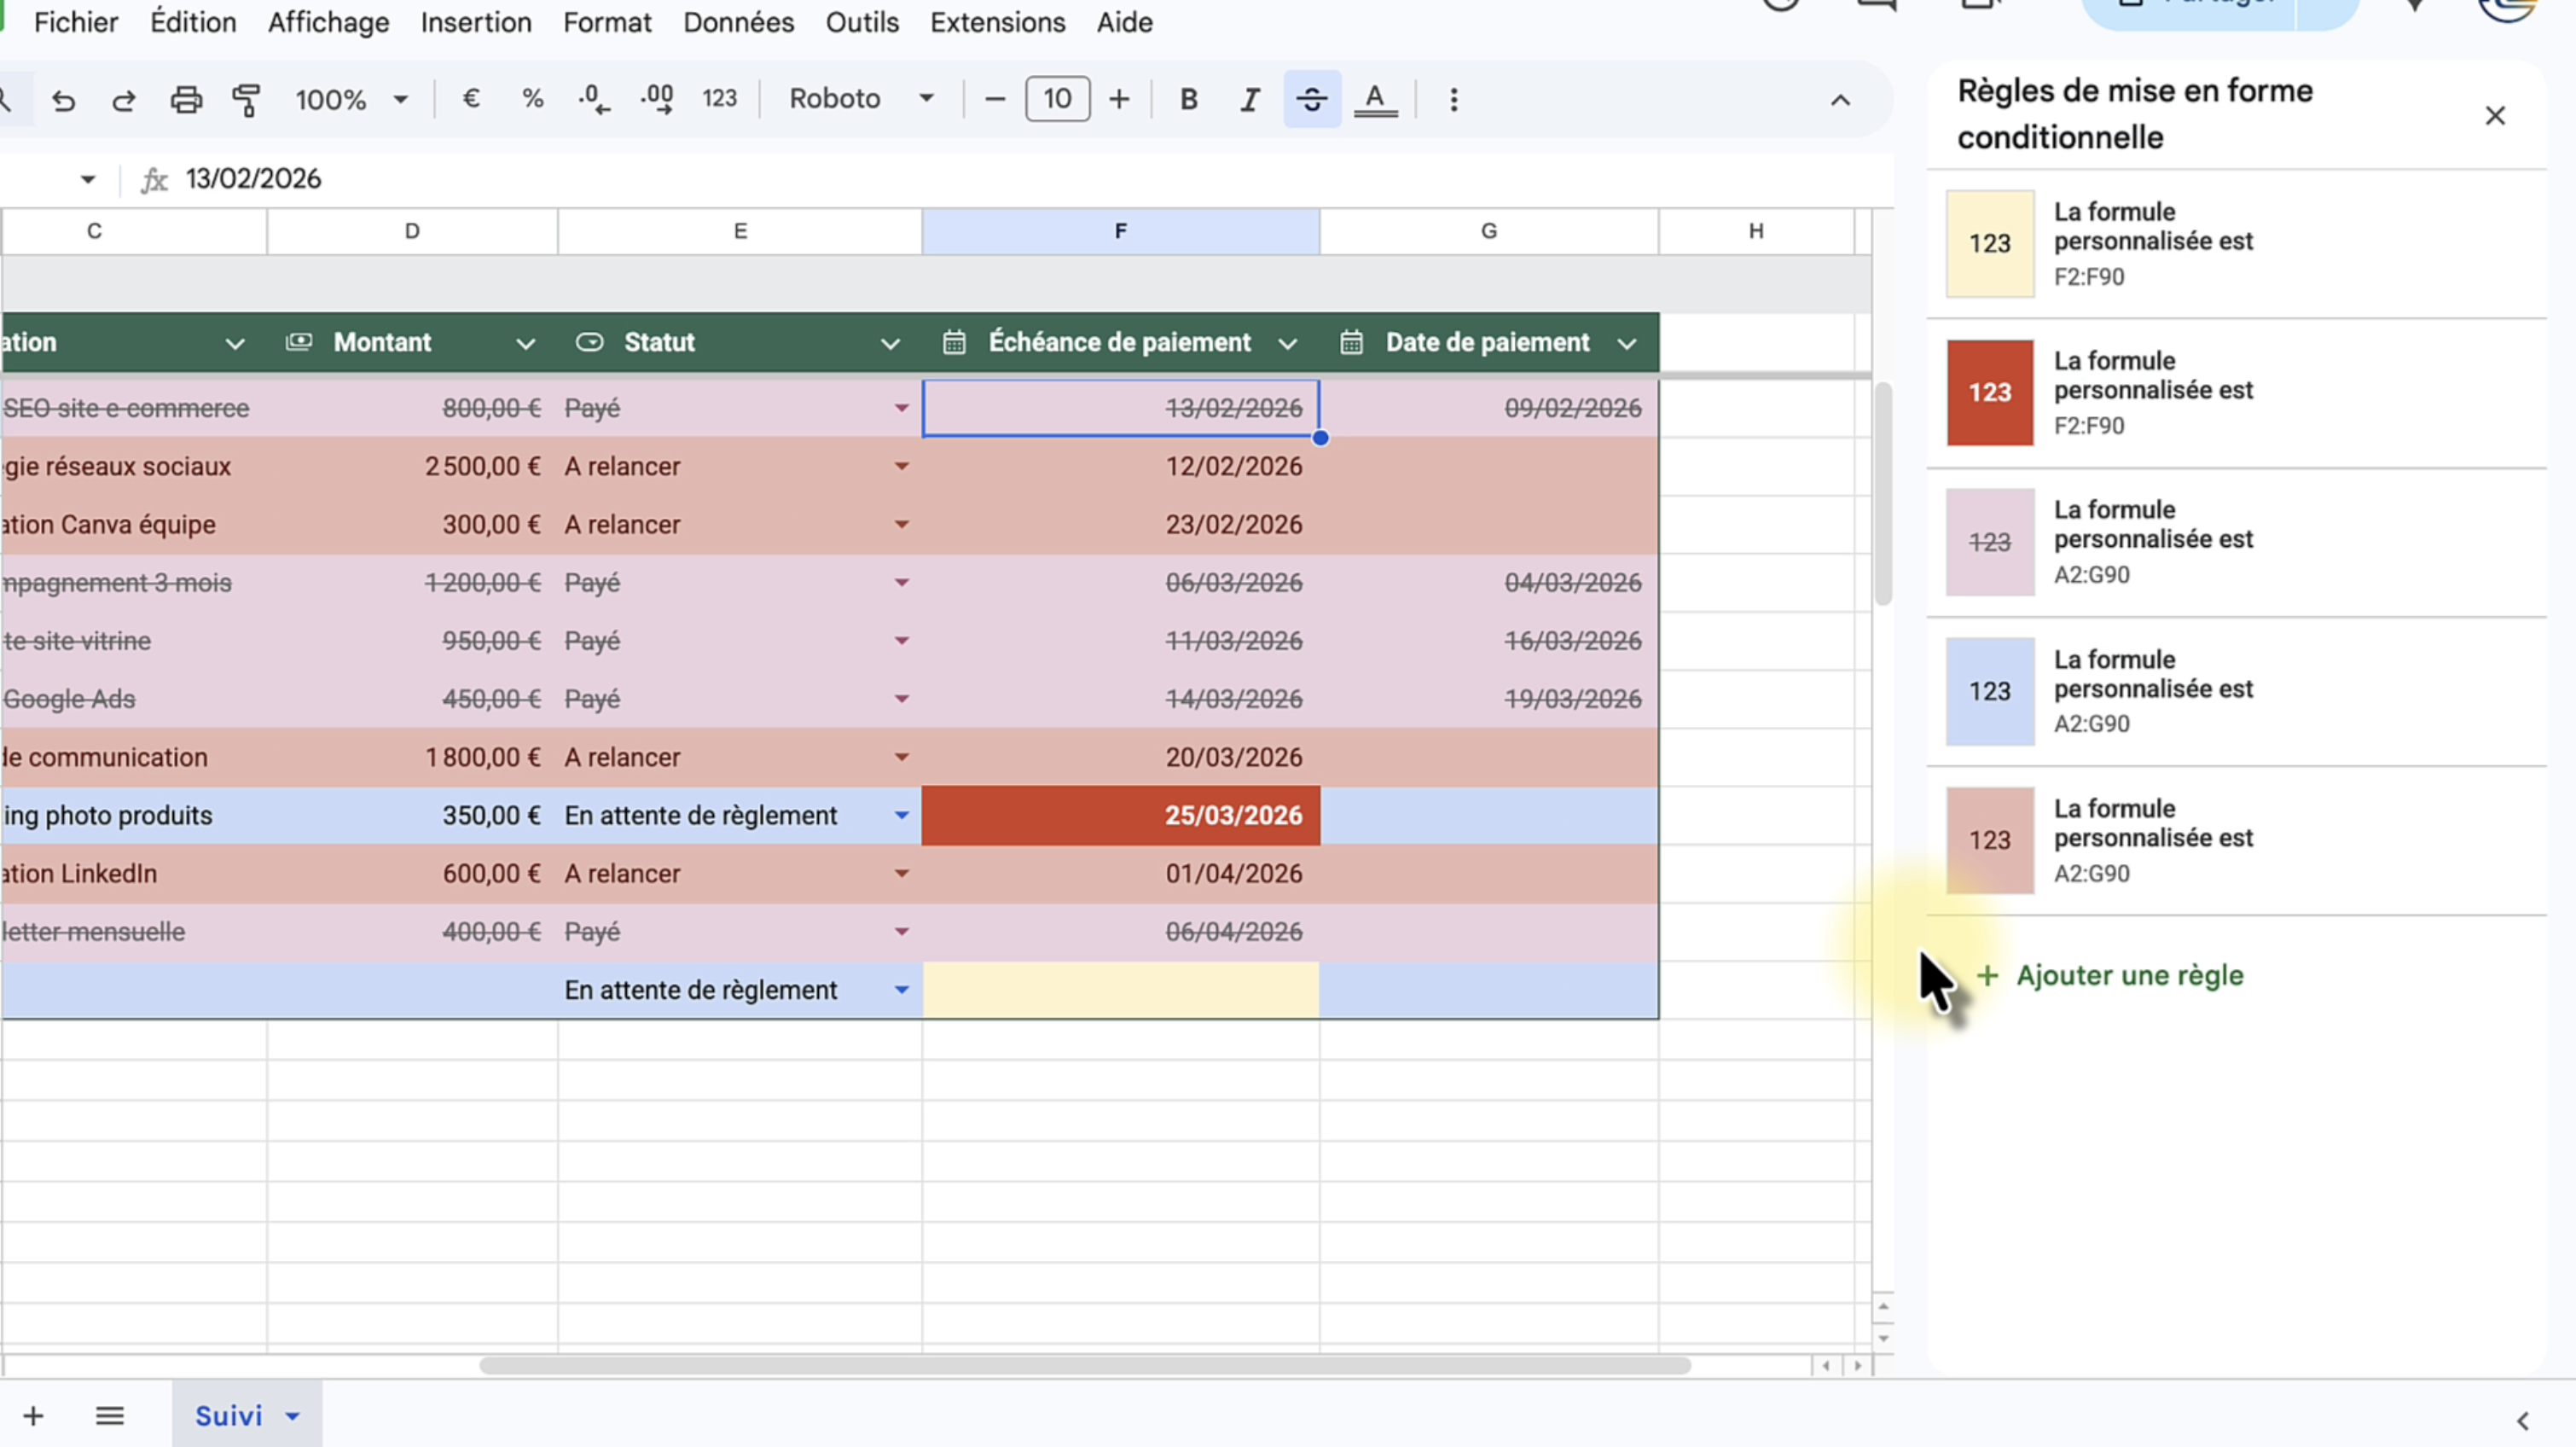Toggle bold formatting
Viewport: 2576px width, 1447px height.
point(1188,100)
